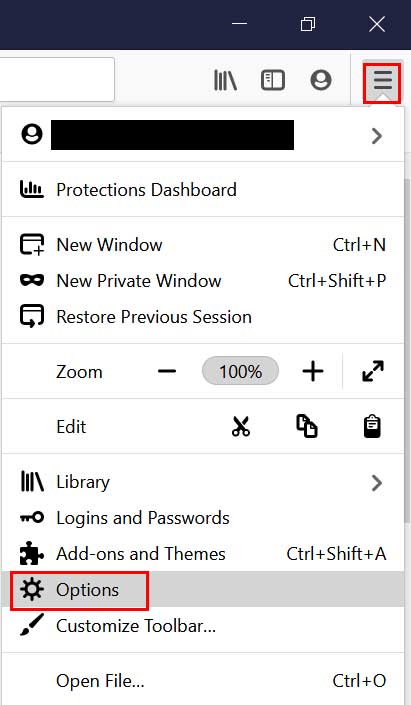Open the Firefox account toolbar icon
Image resolution: width=411 pixels, height=705 pixels.
coord(321,80)
